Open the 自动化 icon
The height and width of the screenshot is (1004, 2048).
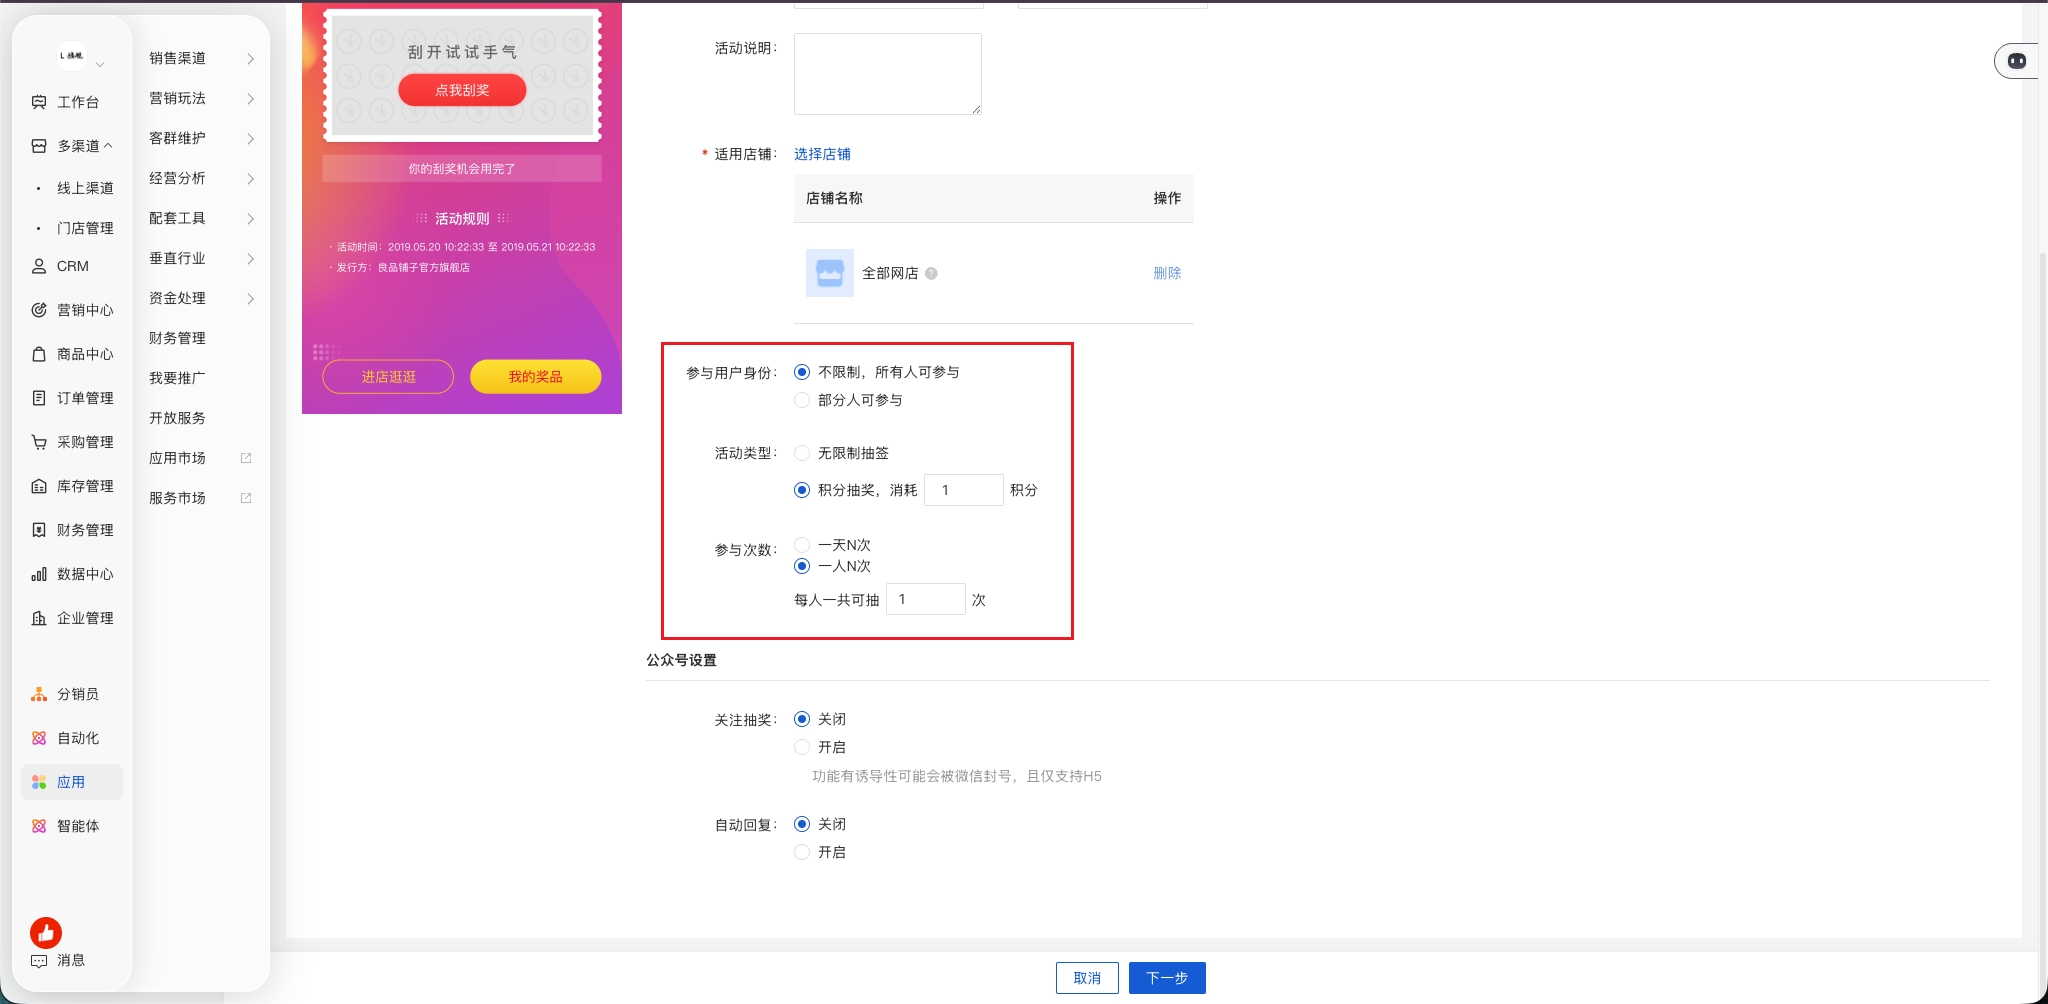click(x=39, y=738)
